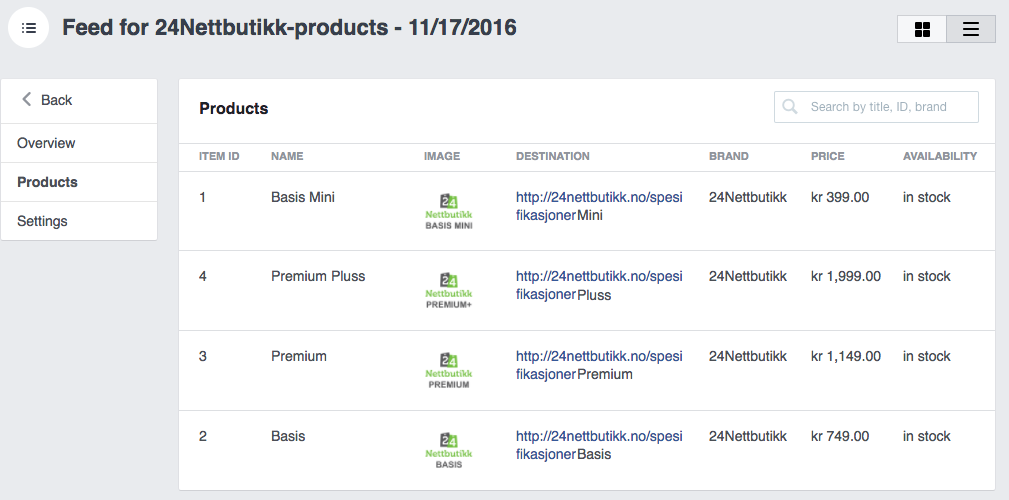The height and width of the screenshot is (500, 1009).
Task: Open the Premium product image
Action: pos(449,370)
